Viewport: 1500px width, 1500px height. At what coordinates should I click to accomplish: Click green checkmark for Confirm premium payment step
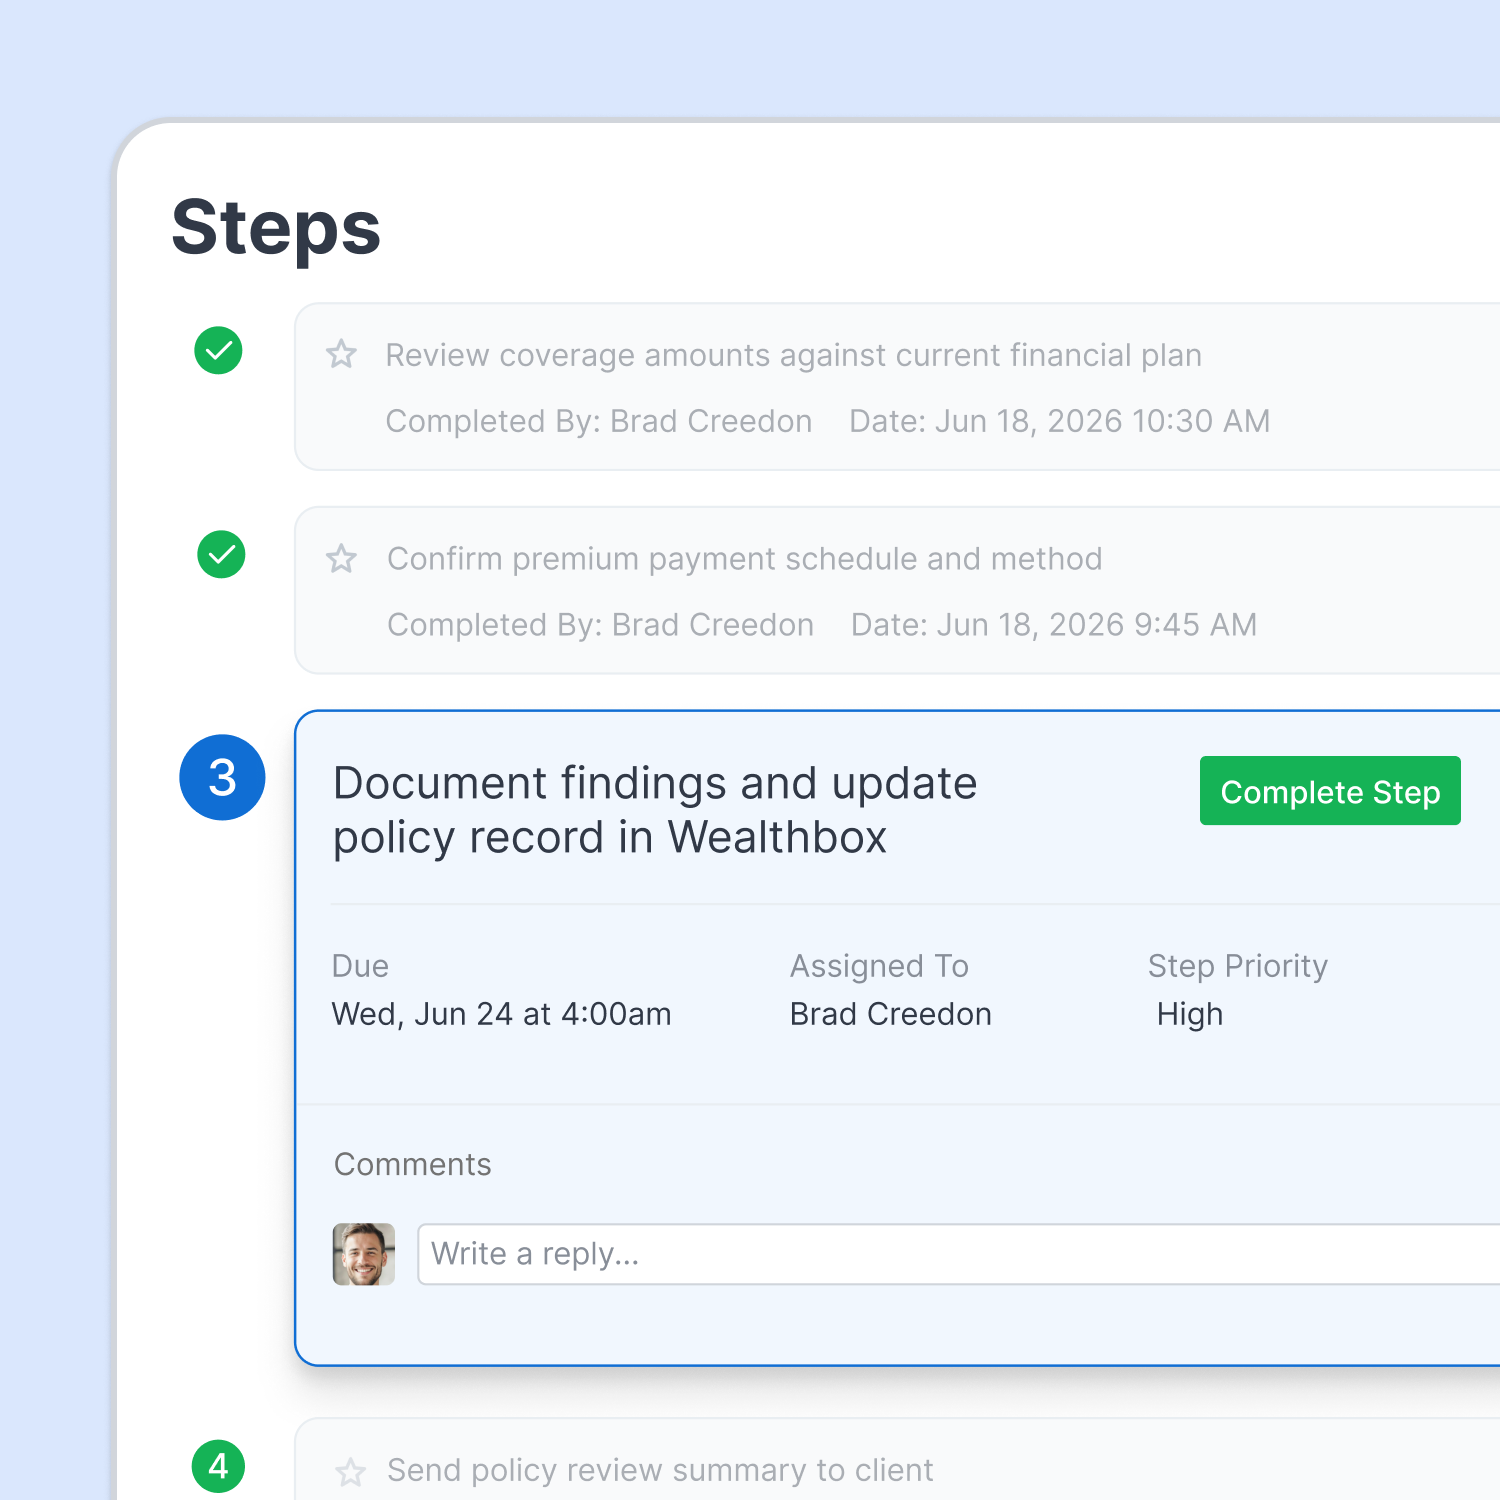221,555
